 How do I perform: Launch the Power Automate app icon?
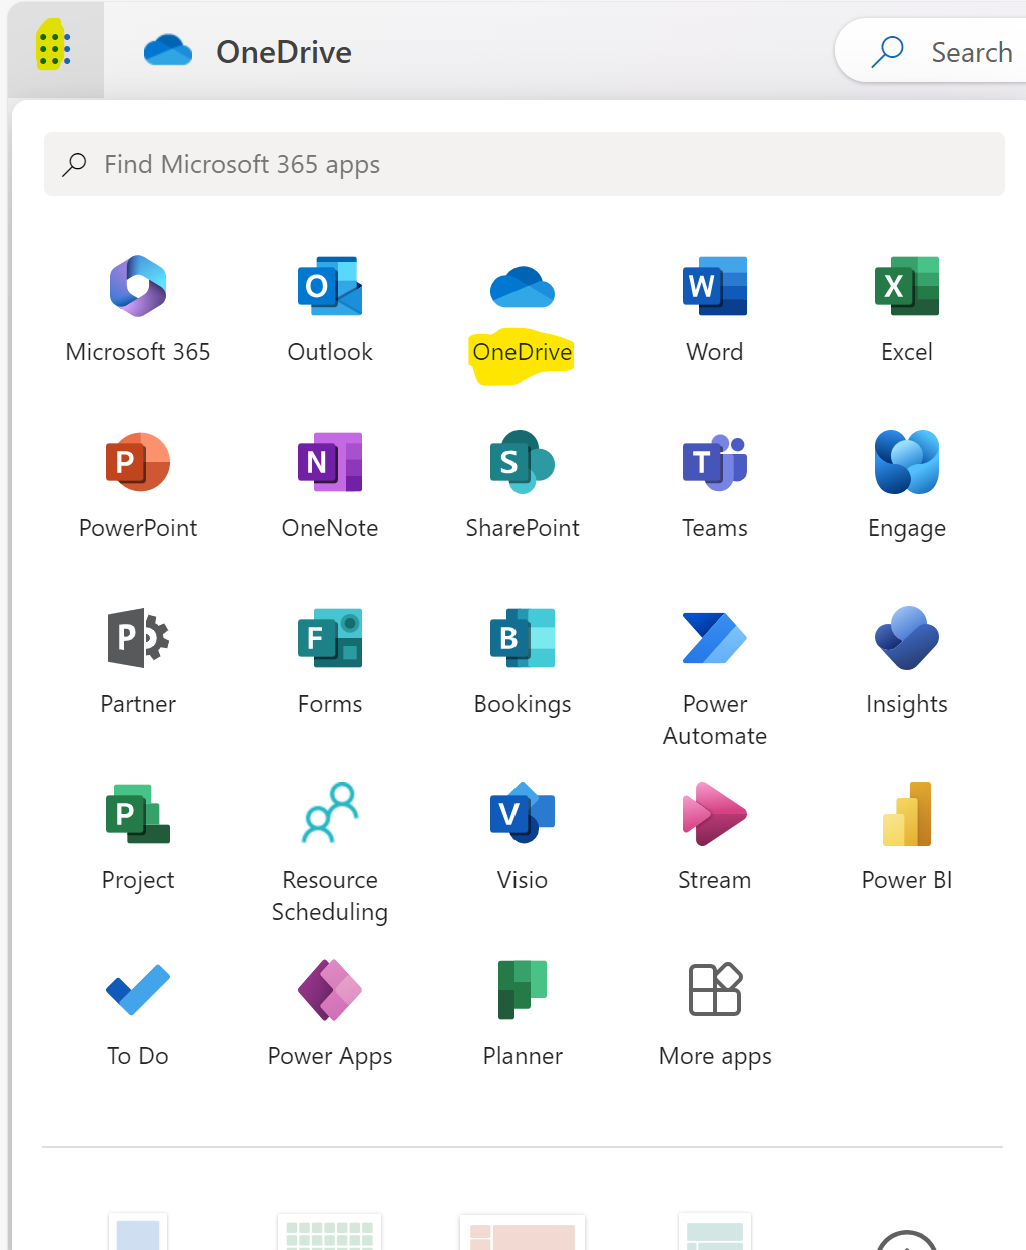(715, 638)
